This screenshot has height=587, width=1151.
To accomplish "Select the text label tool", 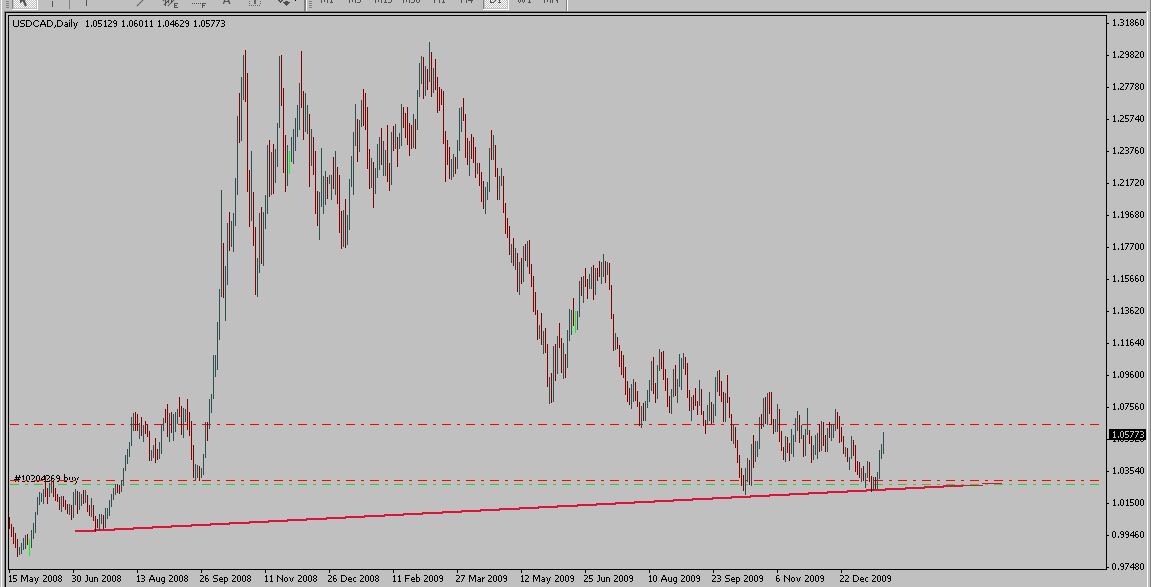I will point(254,3).
